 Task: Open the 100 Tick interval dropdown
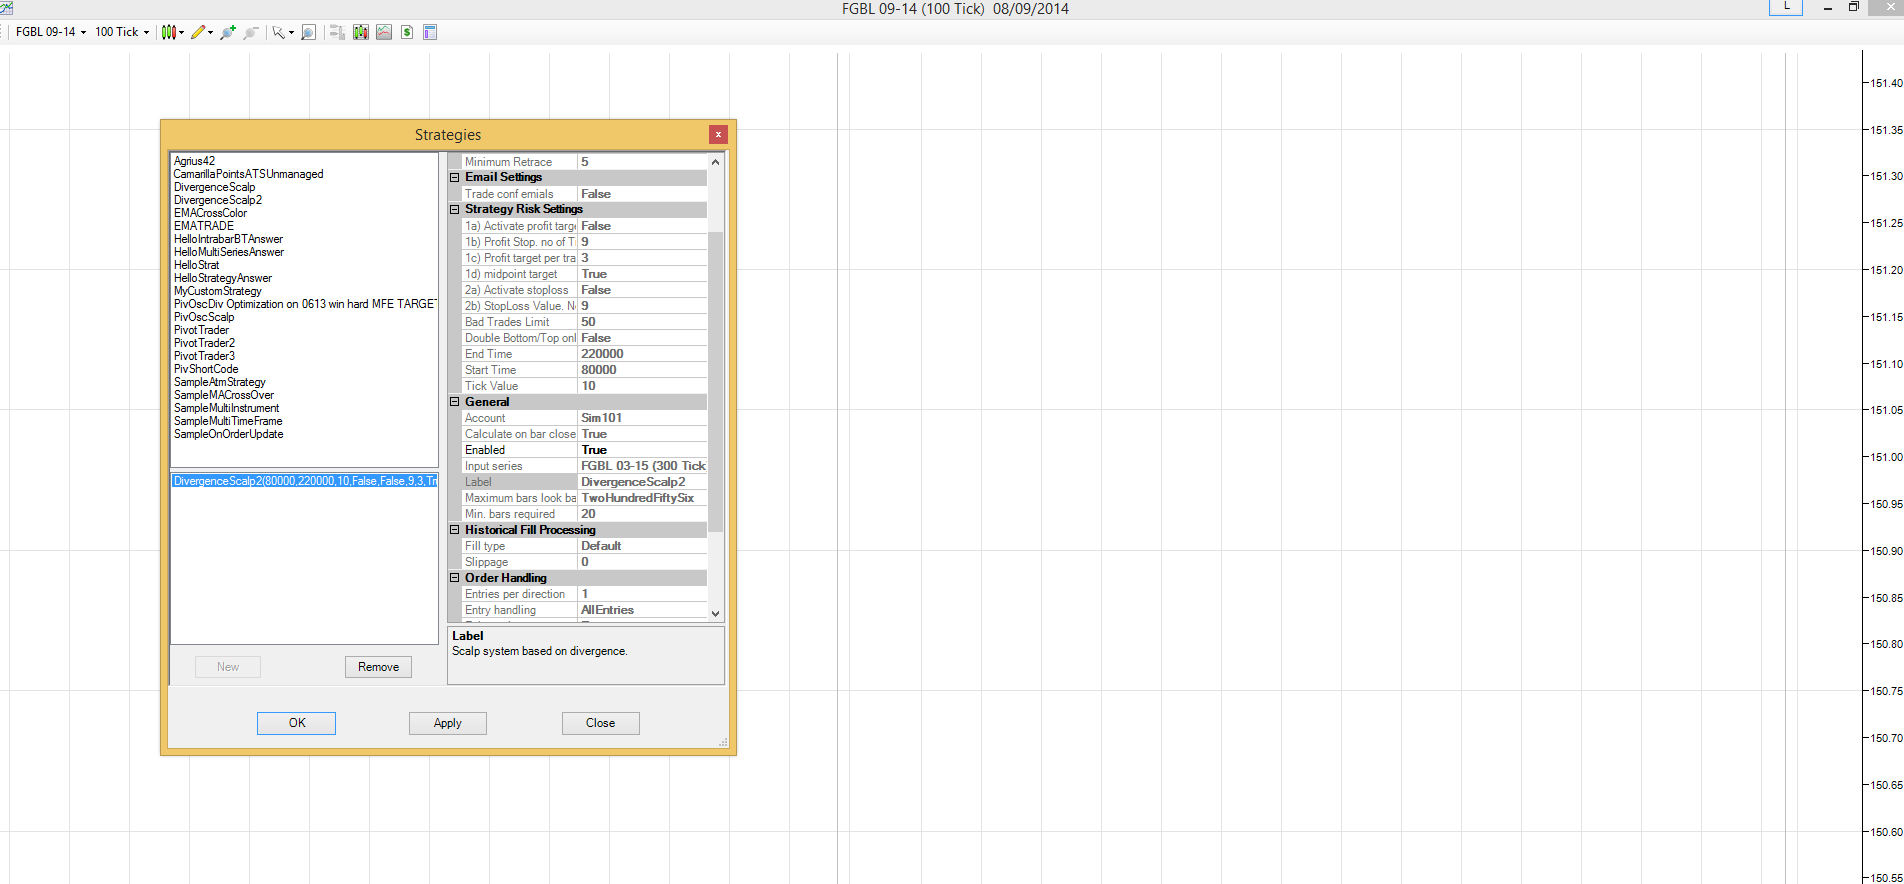(x=122, y=32)
